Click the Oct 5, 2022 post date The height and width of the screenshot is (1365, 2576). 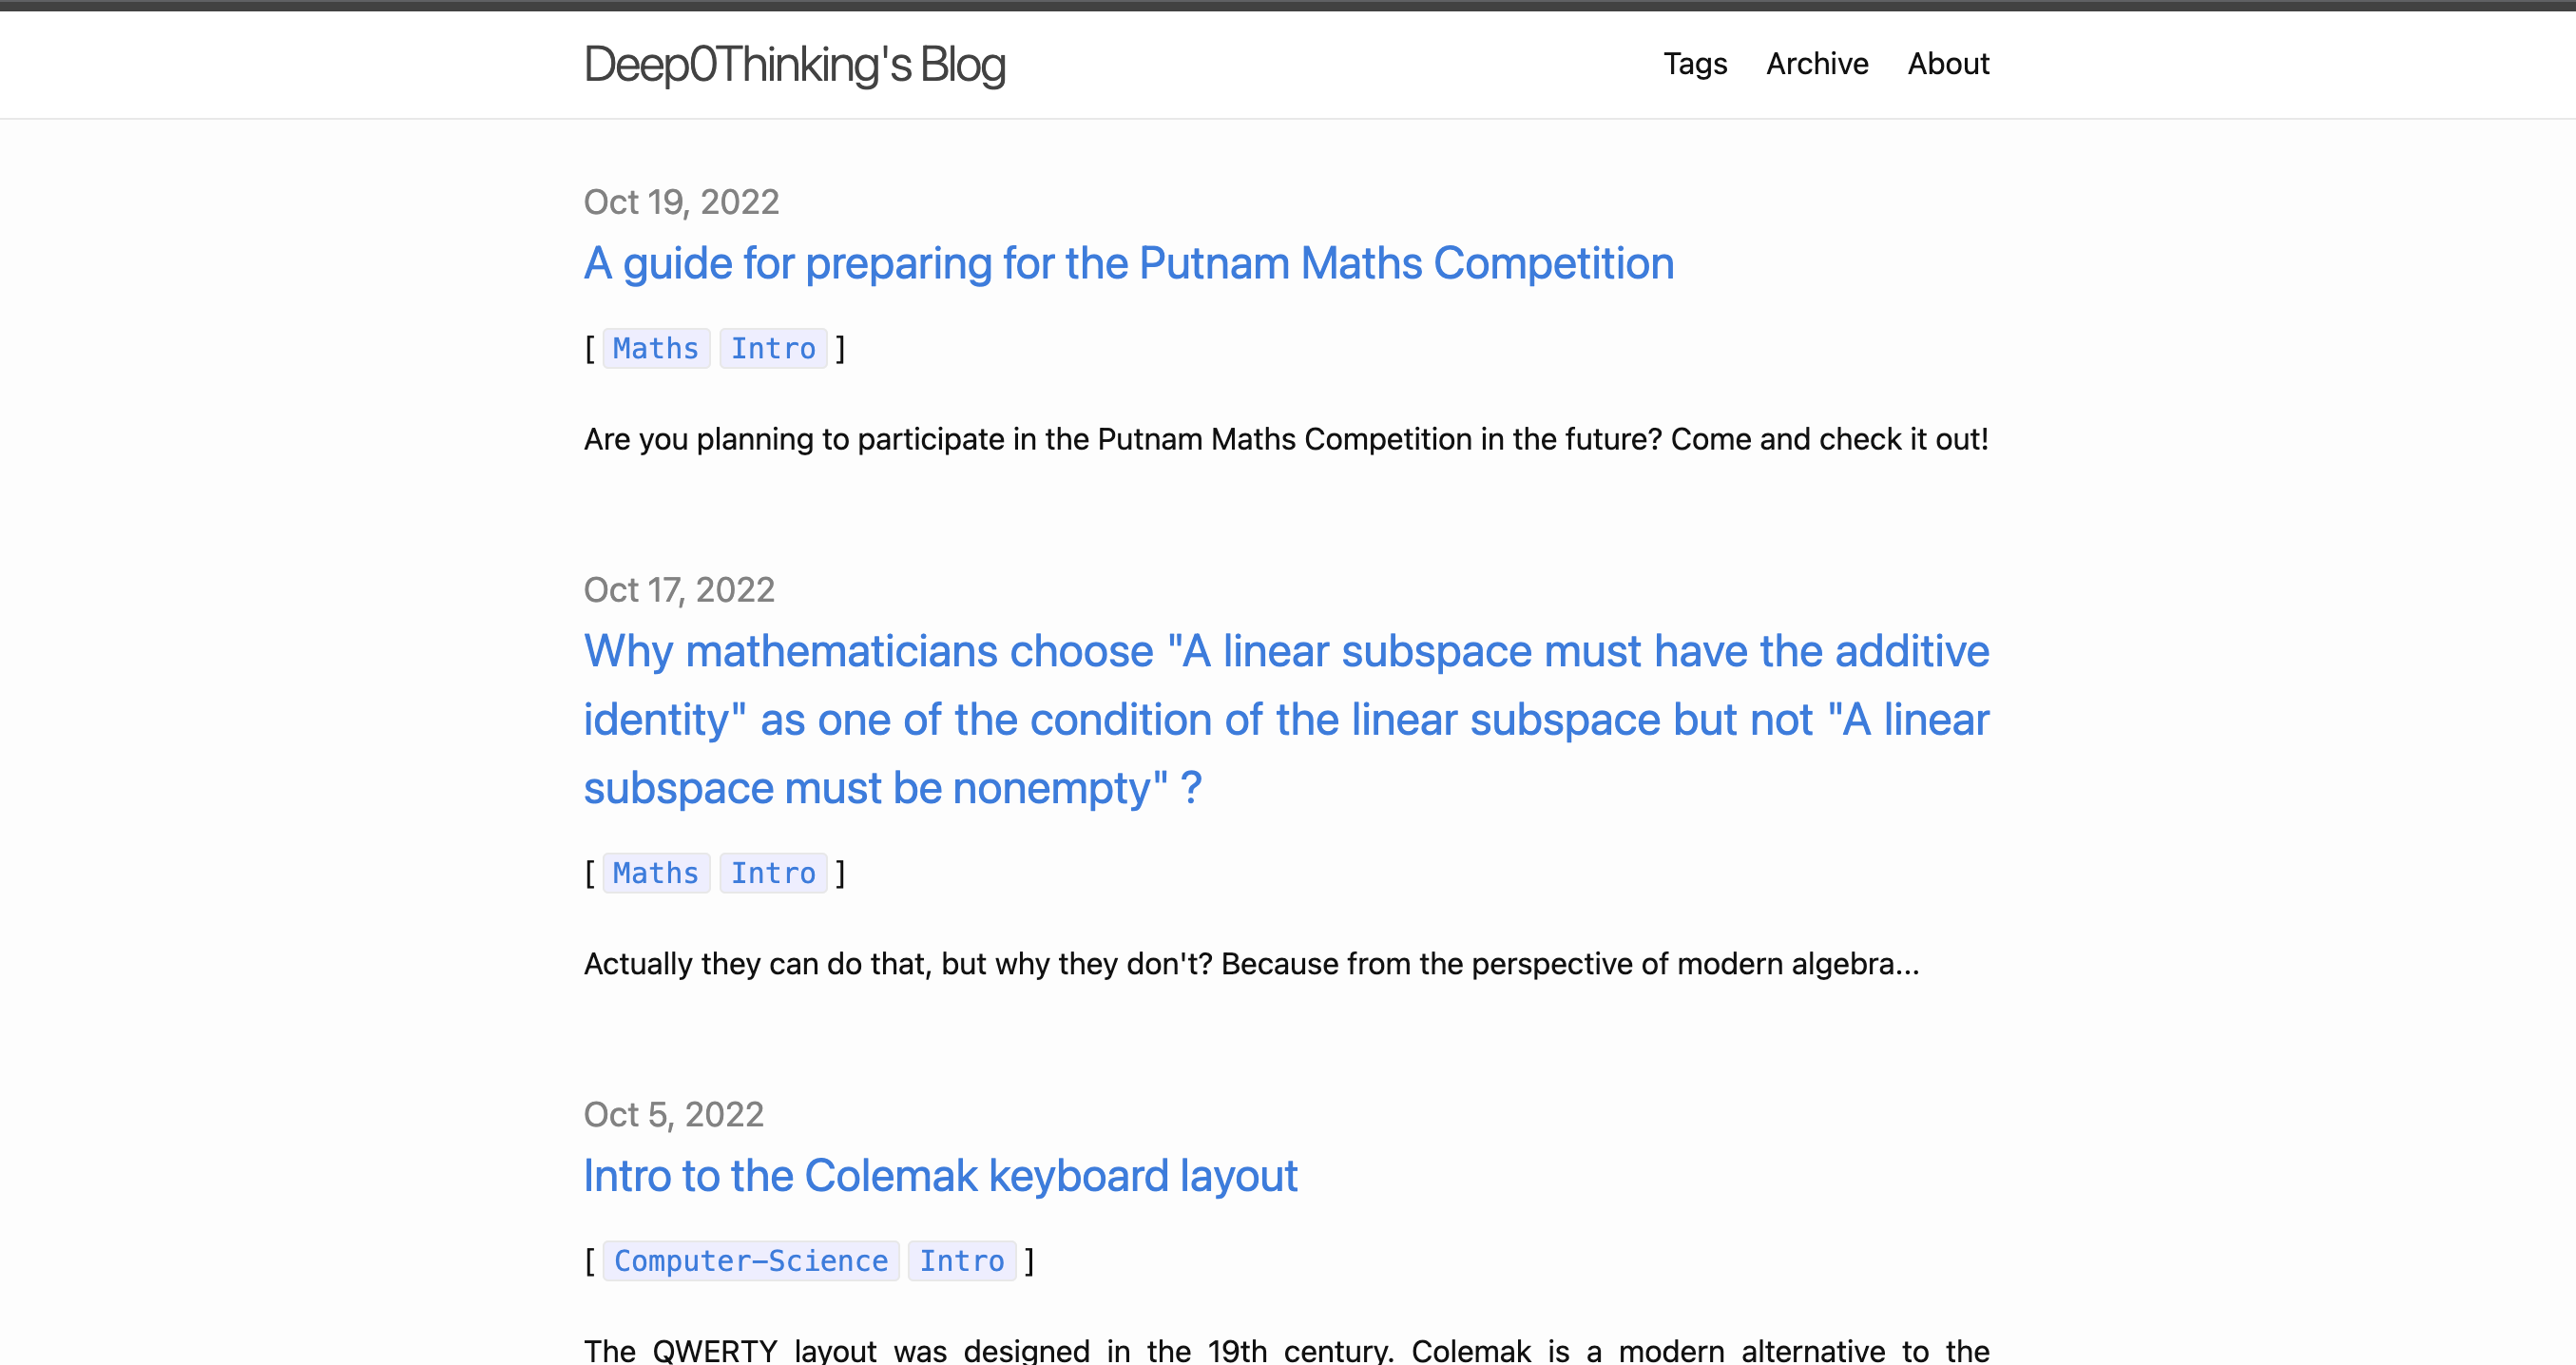[673, 1114]
